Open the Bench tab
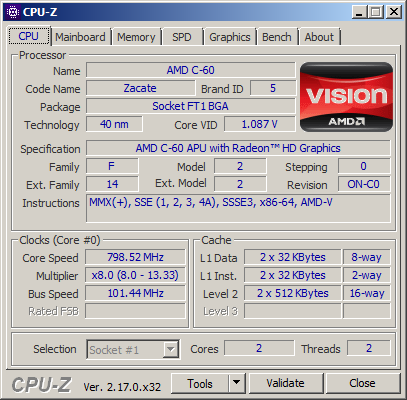This screenshot has height=400, width=407. click(x=277, y=37)
